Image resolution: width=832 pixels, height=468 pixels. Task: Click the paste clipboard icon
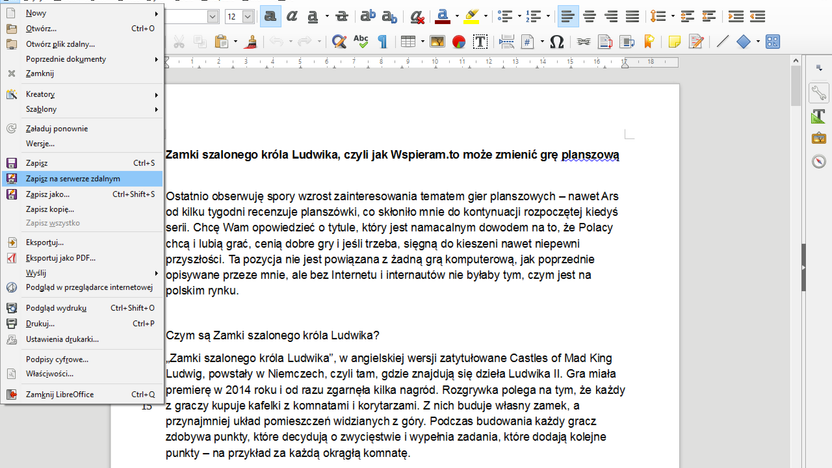221,41
